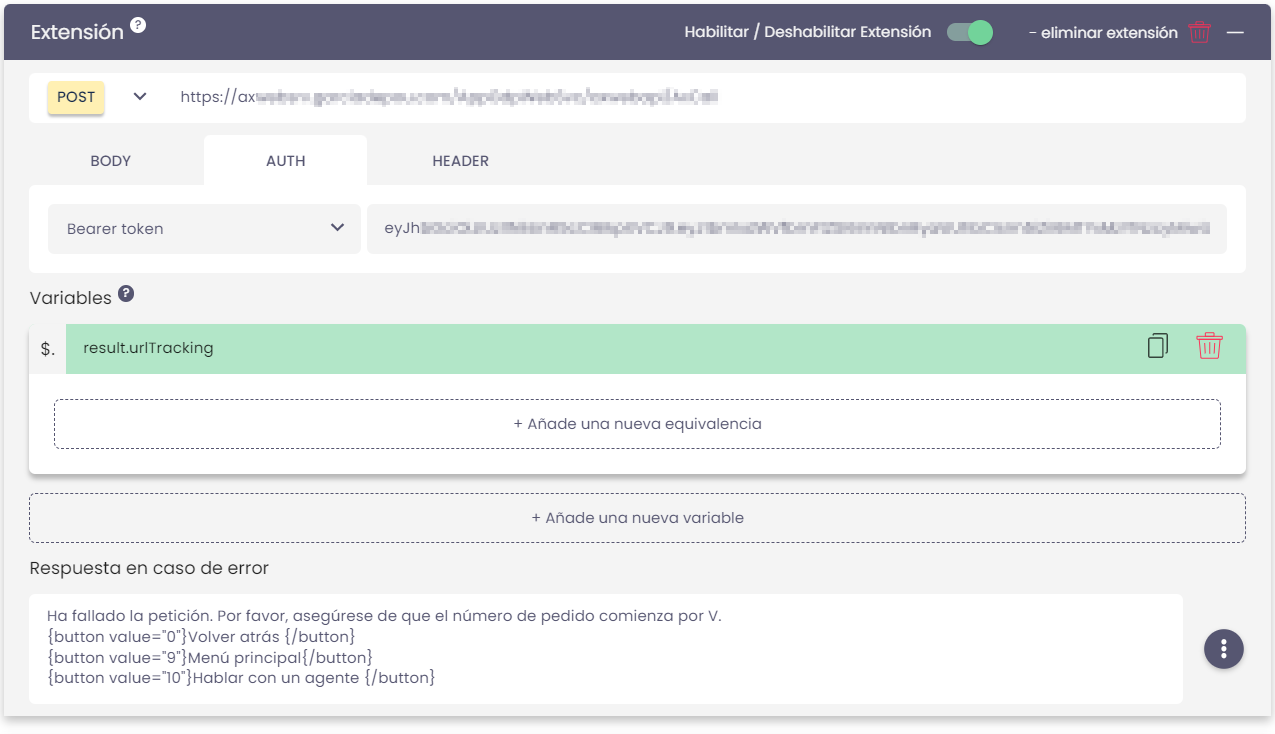This screenshot has width=1275, height=734.
Task: Click the help icon next to Extensión
Action: click(x=138, y=25)
